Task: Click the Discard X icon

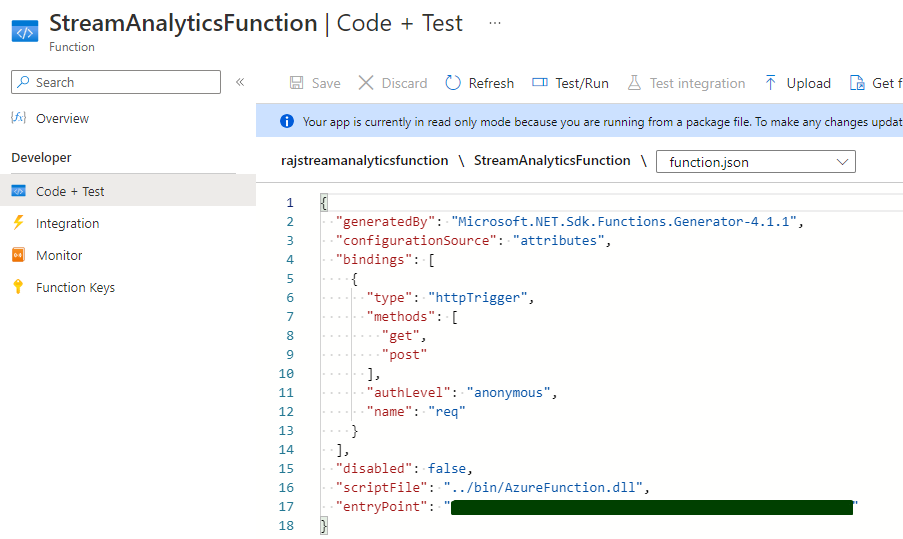Action: pyautogui.click(x=366, y=83)
